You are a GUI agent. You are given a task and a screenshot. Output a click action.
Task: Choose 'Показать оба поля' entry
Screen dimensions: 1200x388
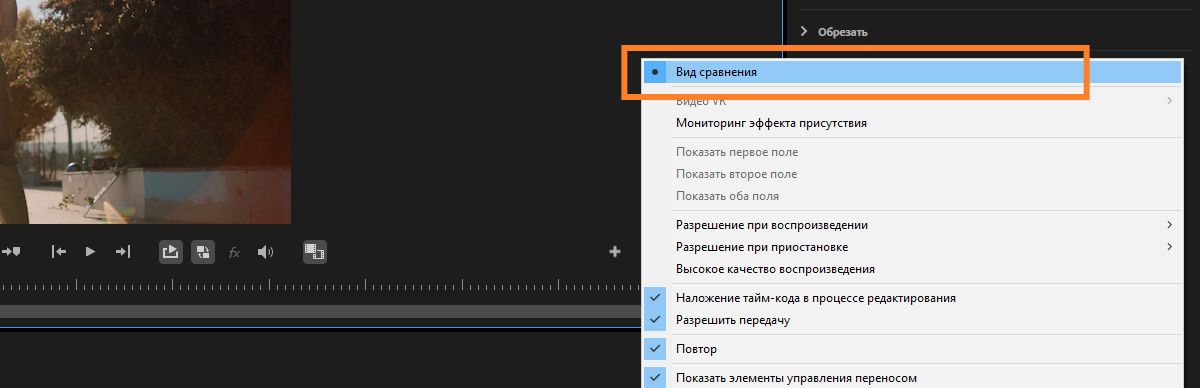click(911, 196)
